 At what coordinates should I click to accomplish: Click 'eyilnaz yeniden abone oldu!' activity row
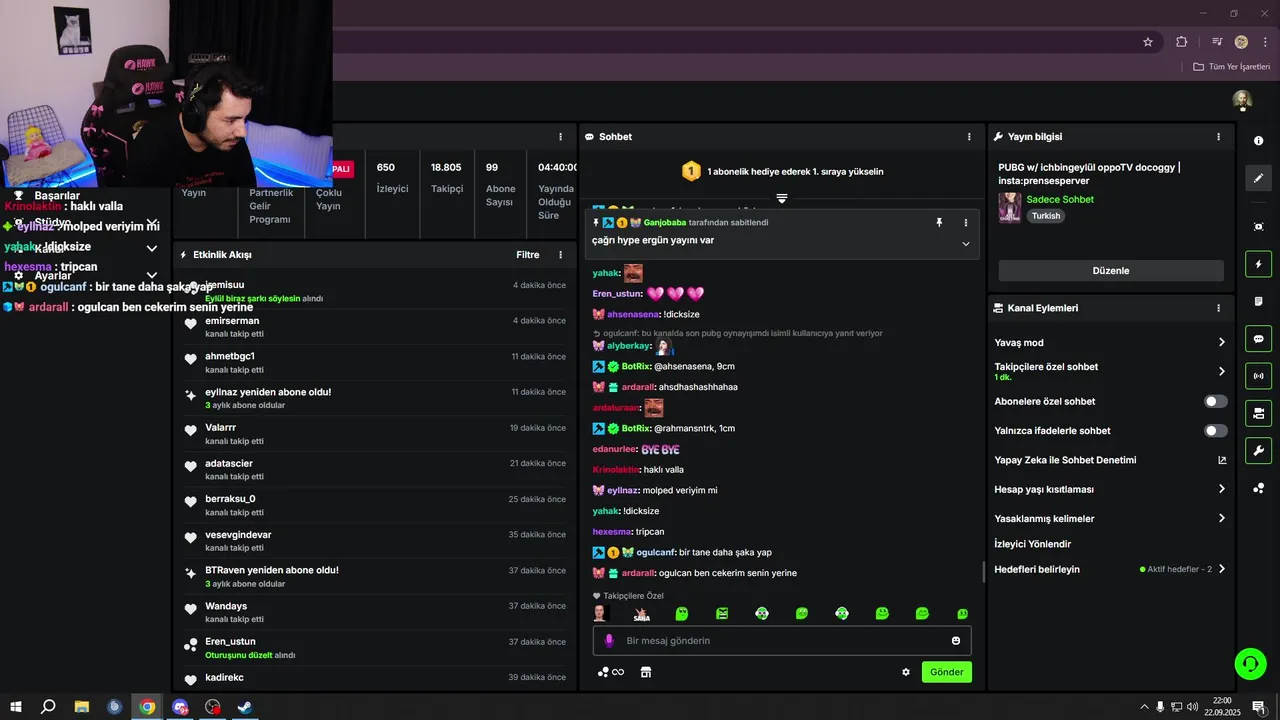click(374, 398)
